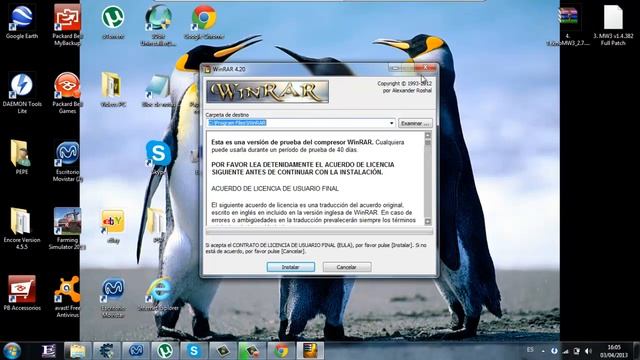Launch Skype from the desktop icon
Viewport: 640px width, 360px height.
(158, 158)
